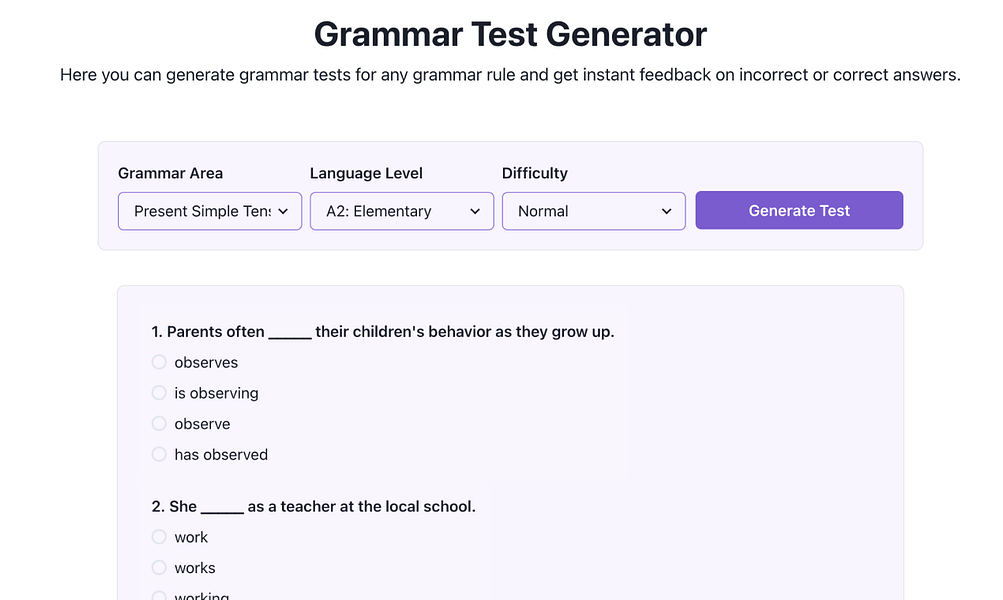1003x600 pixels.
Task: Open the Language Level selector
Action: [x=401, y=211]
